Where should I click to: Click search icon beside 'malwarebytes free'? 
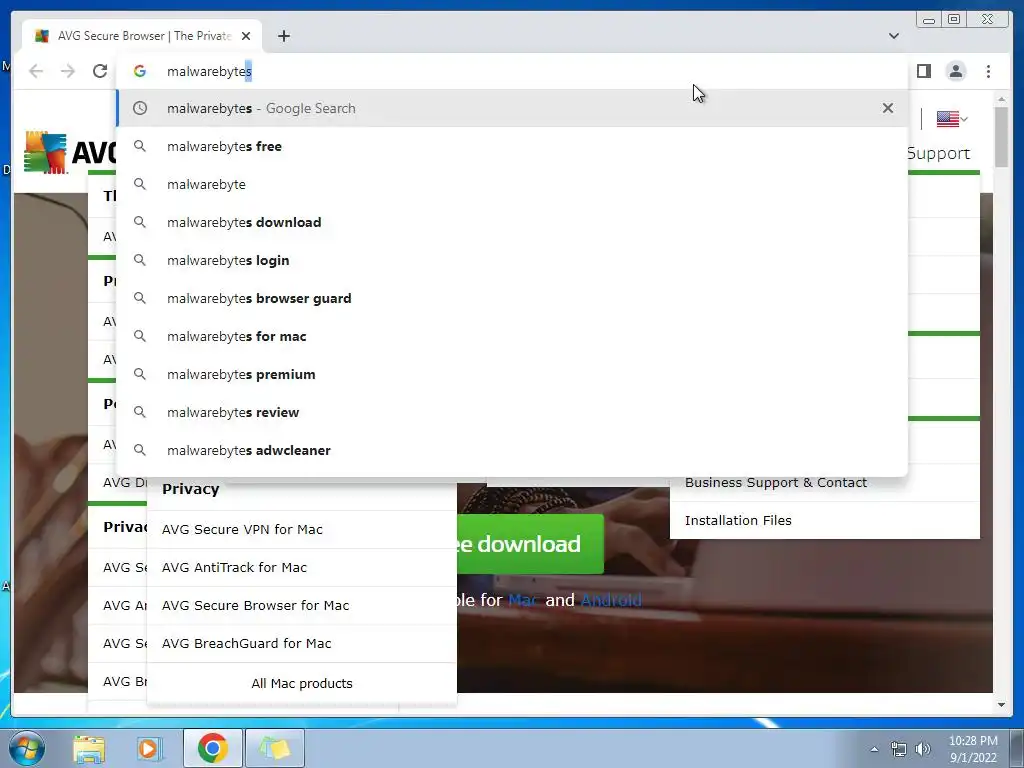pos(140,146)
